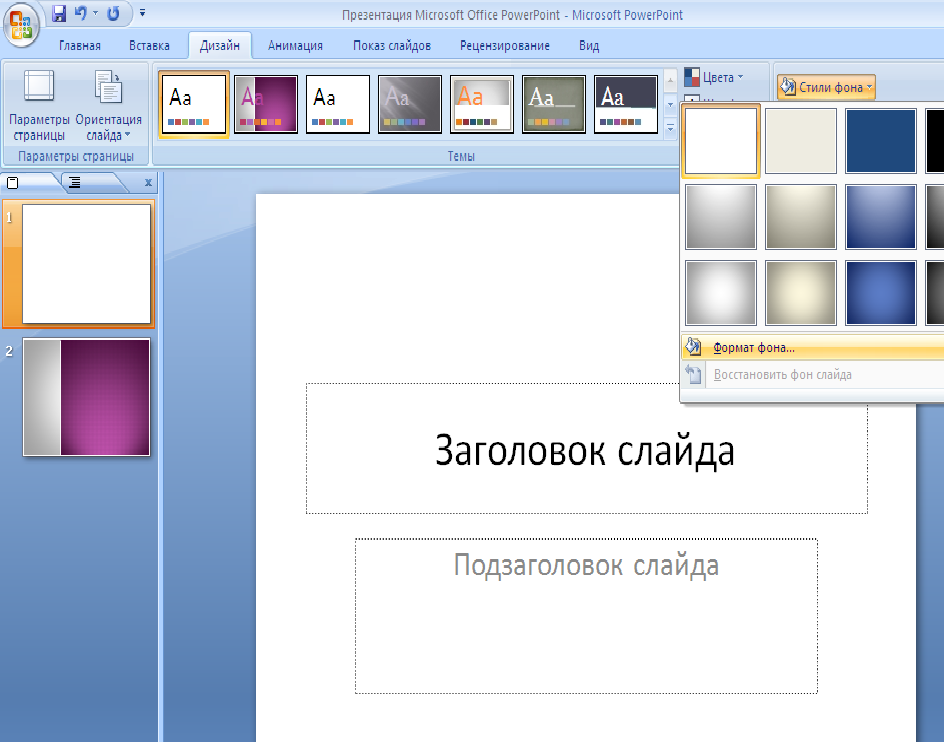Open the Undo history dropdown arrow

click(x=95, y=13)
